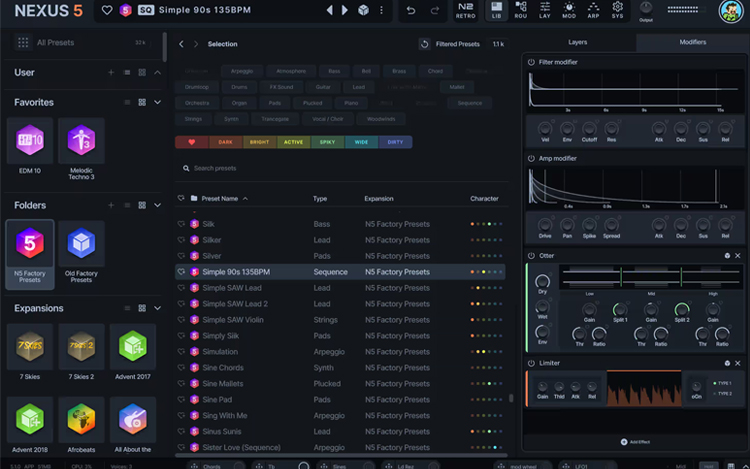Switch User section to grid view
The height and width of the screenshot is (469, 750).
point(142,73)
